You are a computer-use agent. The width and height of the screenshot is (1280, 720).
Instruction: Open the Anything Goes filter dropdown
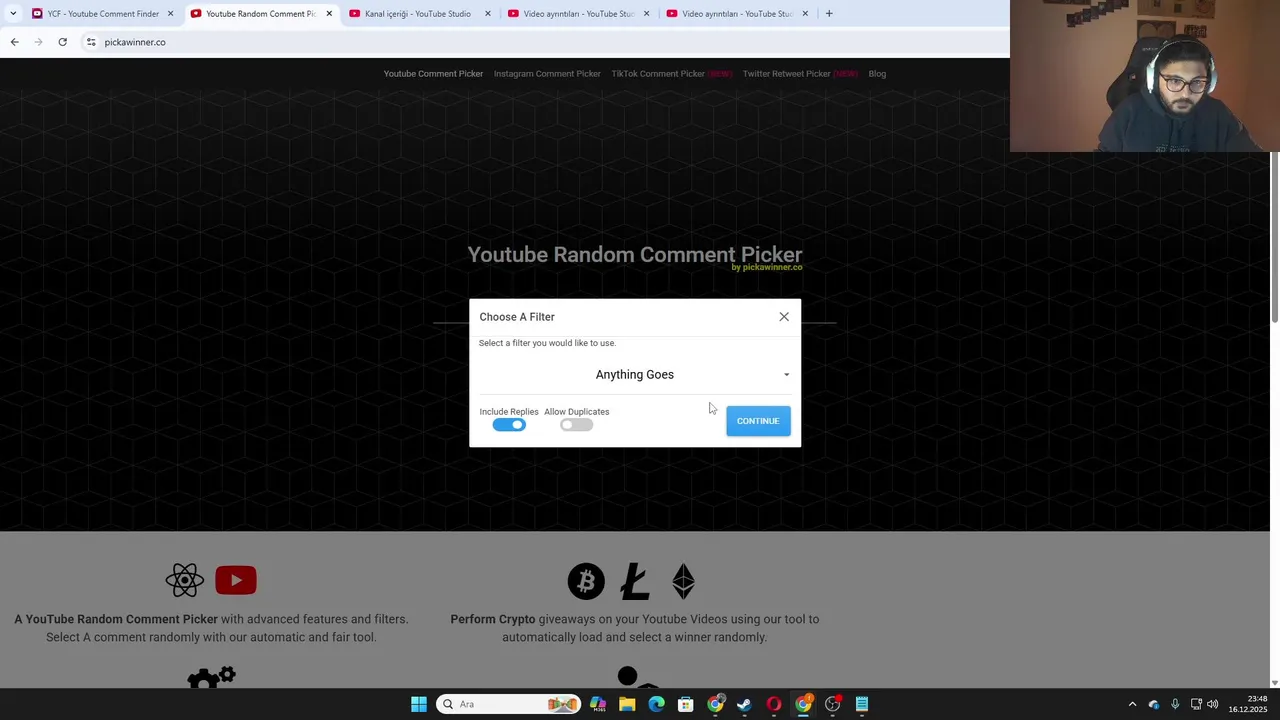[x=635, y=375]
